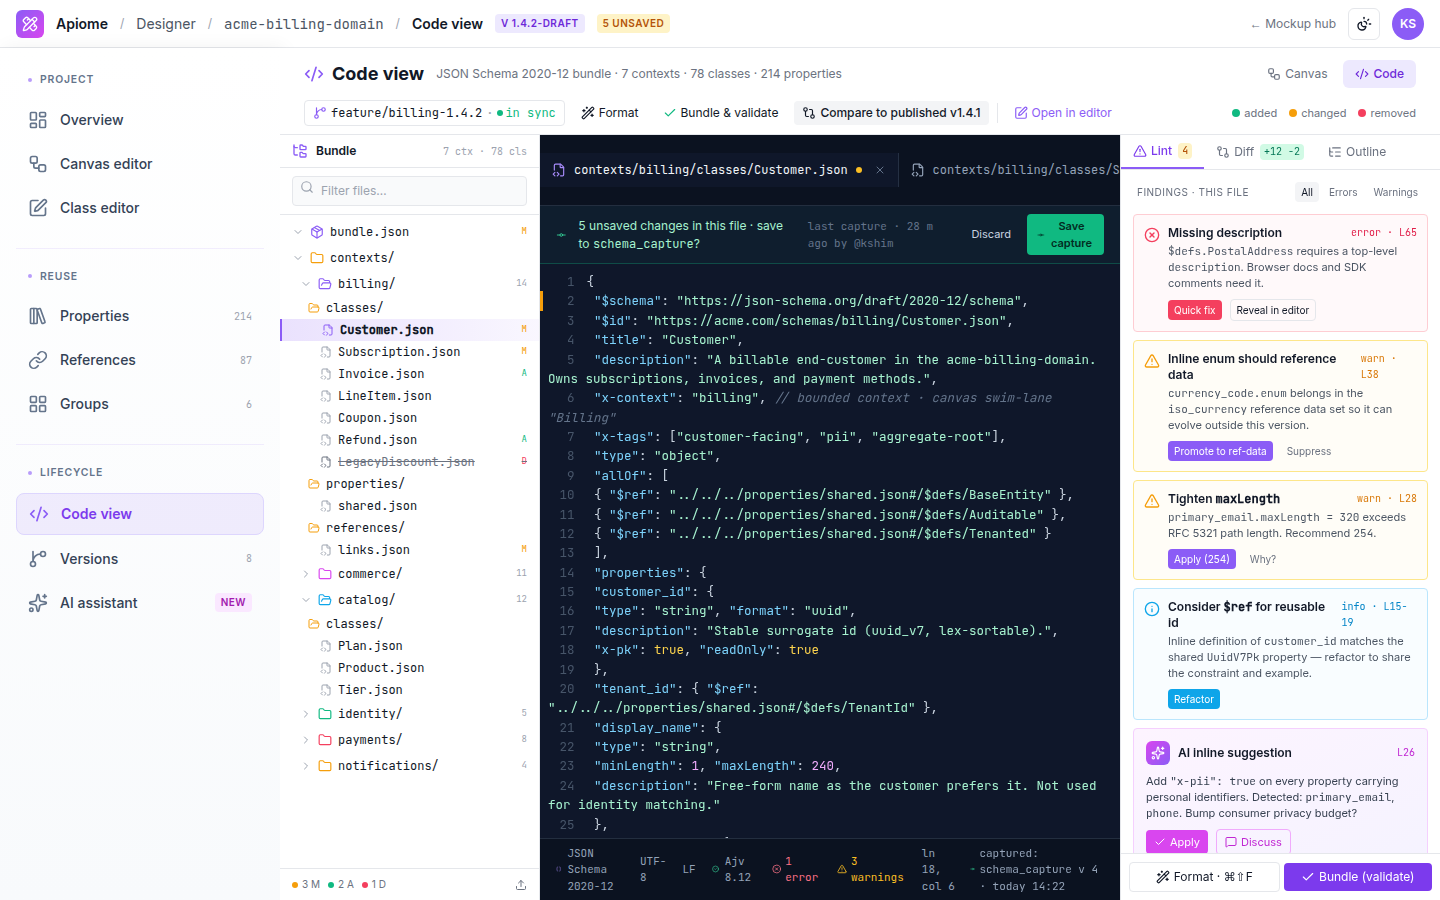Collapse the catalog/ folder
The image size is (1440, 900).
pyautogui.click(x=306, y=600)
